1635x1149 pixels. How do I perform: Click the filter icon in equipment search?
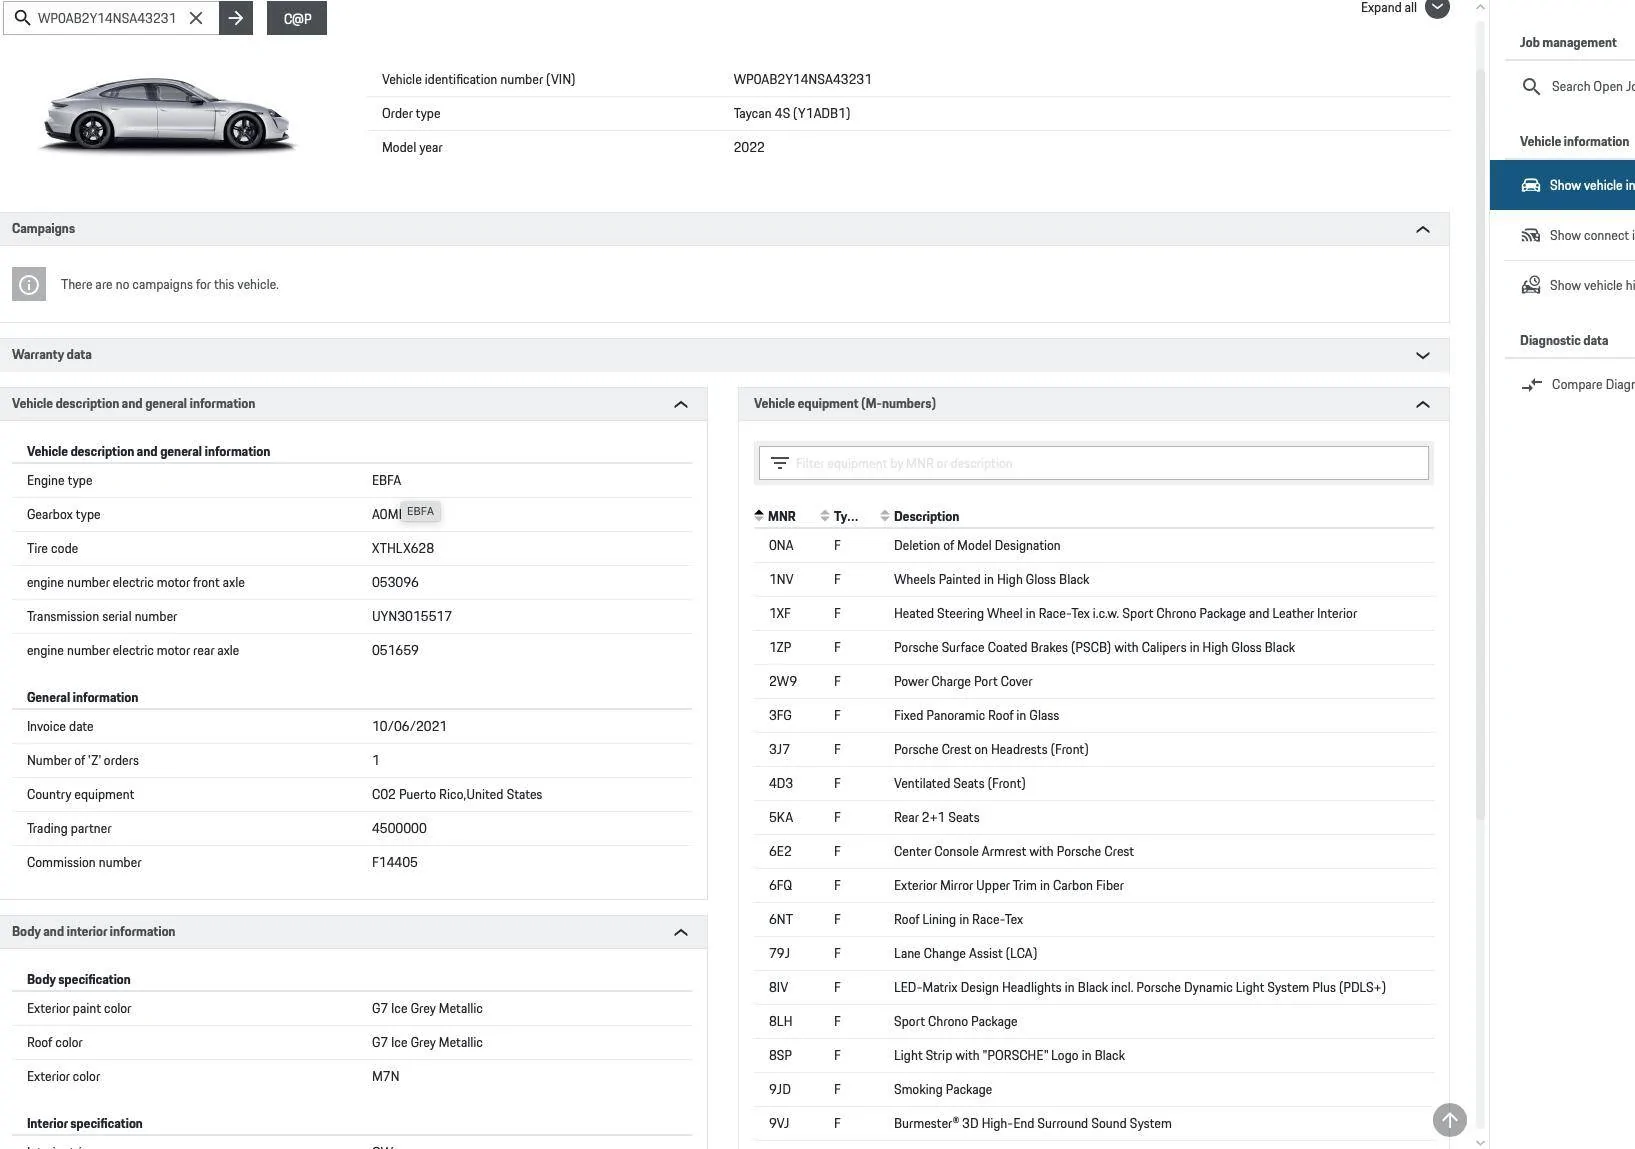pos(780,463)
